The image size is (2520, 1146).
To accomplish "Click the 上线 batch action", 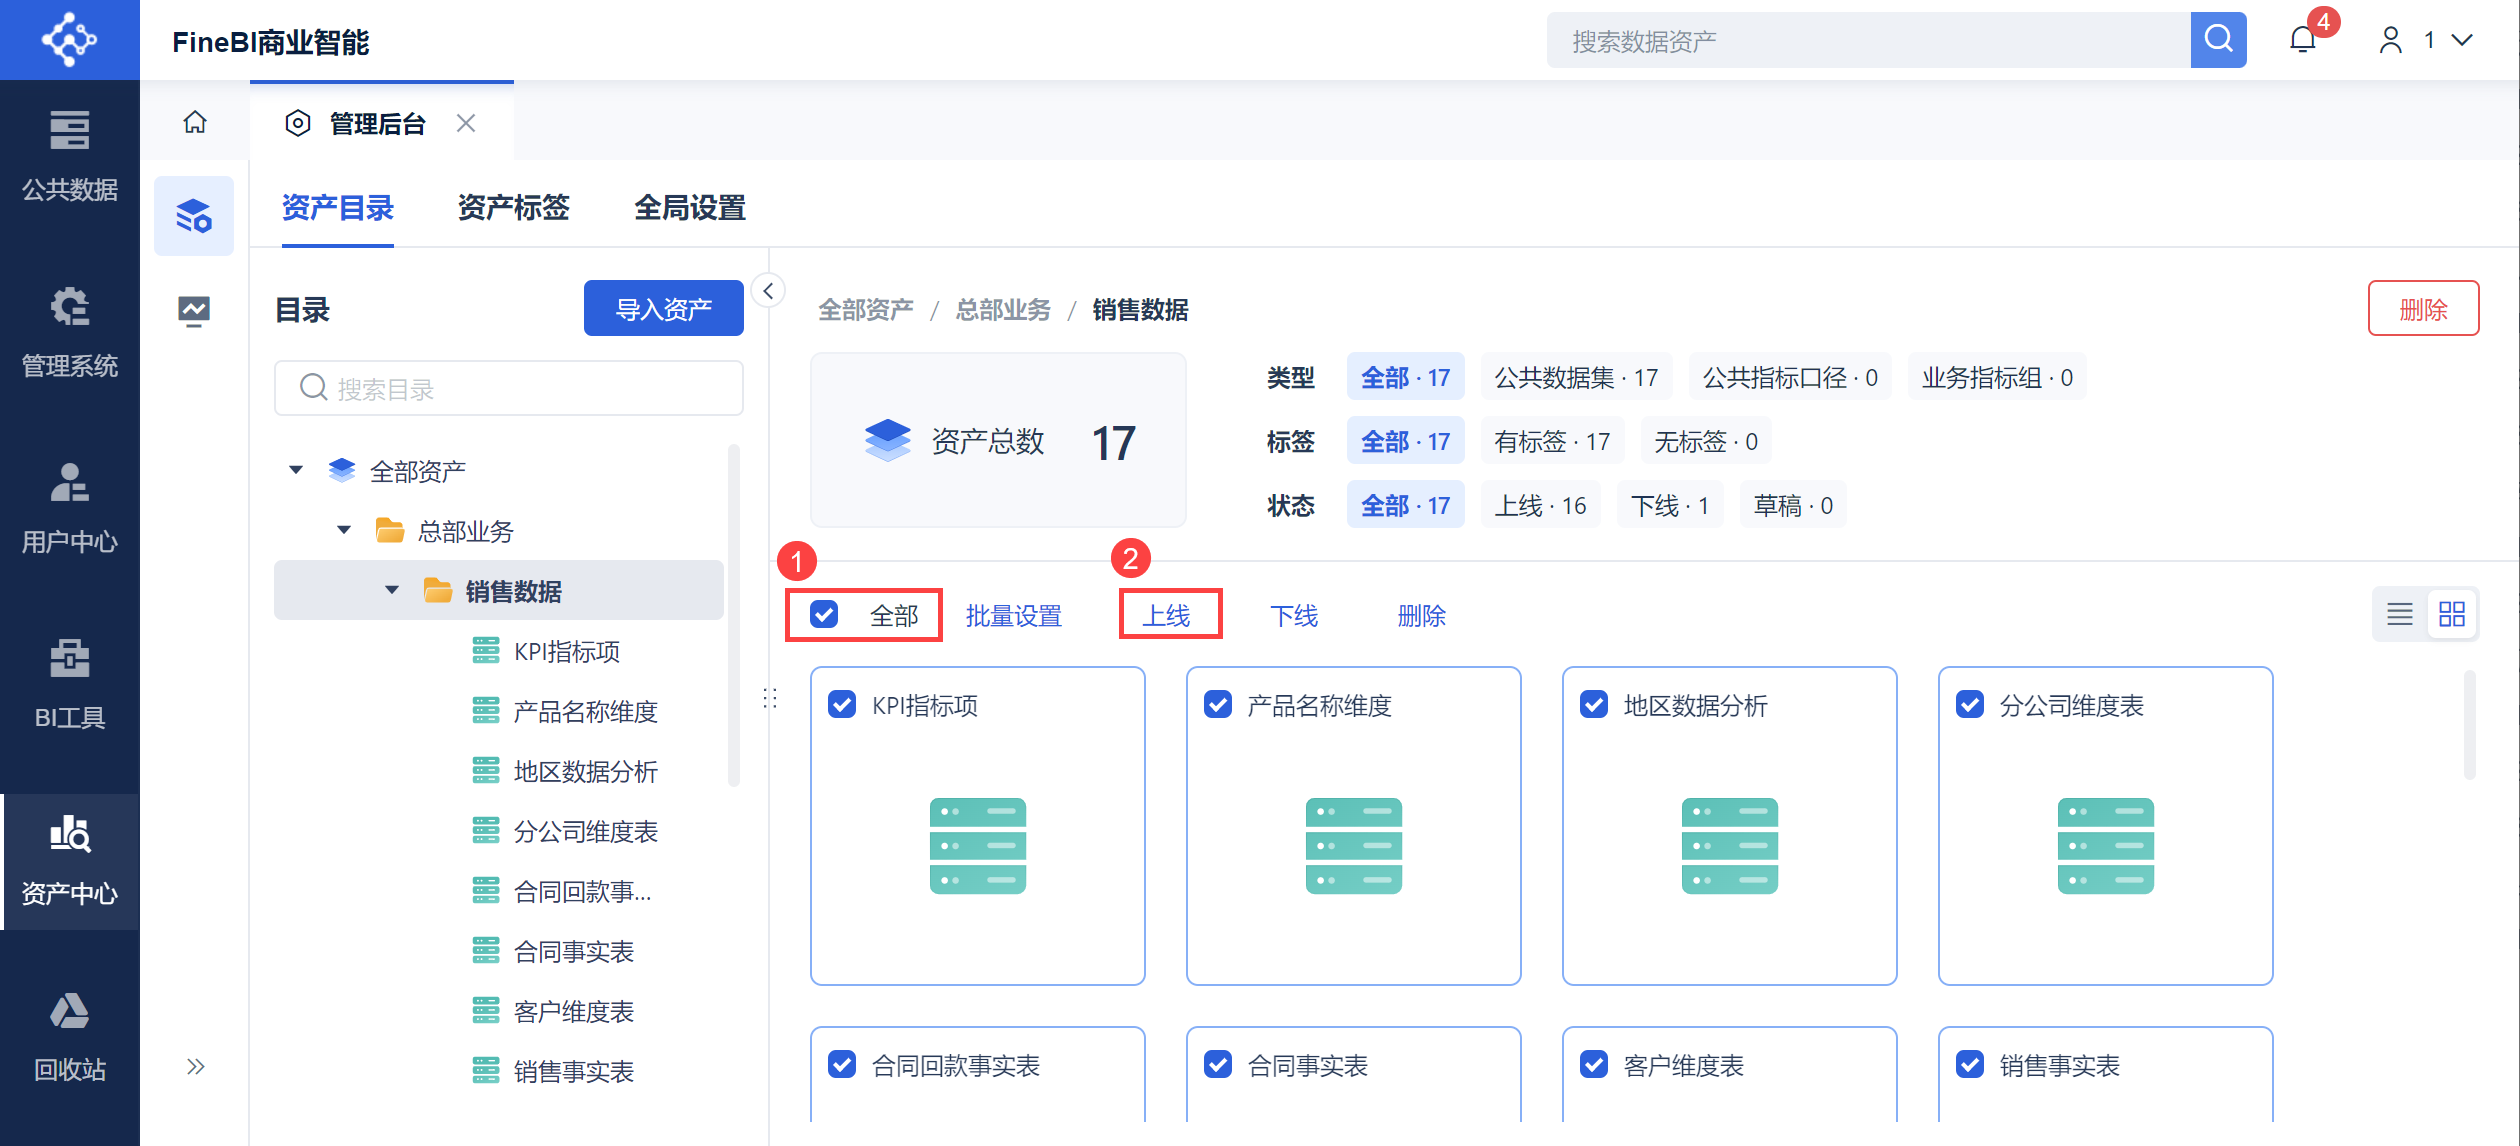I will tap(1167, 615).
